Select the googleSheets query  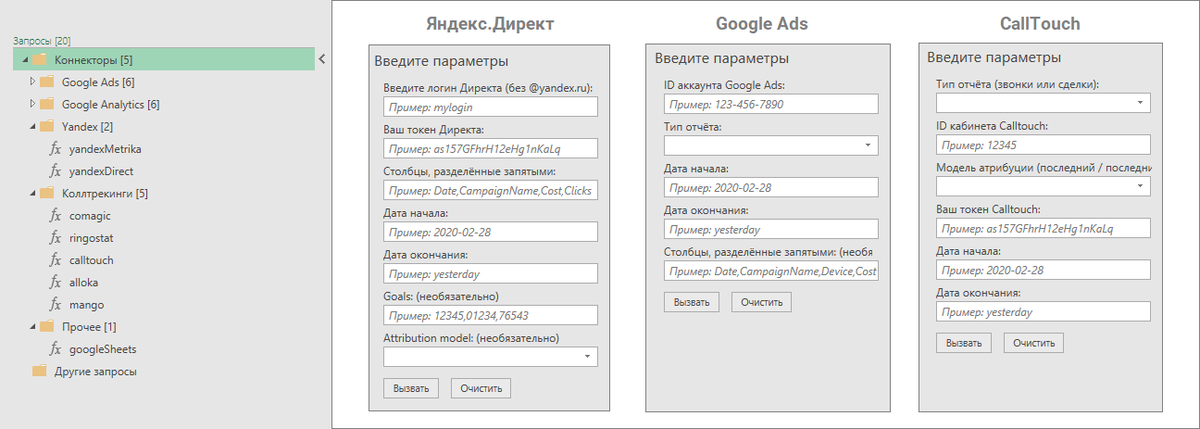103,349
